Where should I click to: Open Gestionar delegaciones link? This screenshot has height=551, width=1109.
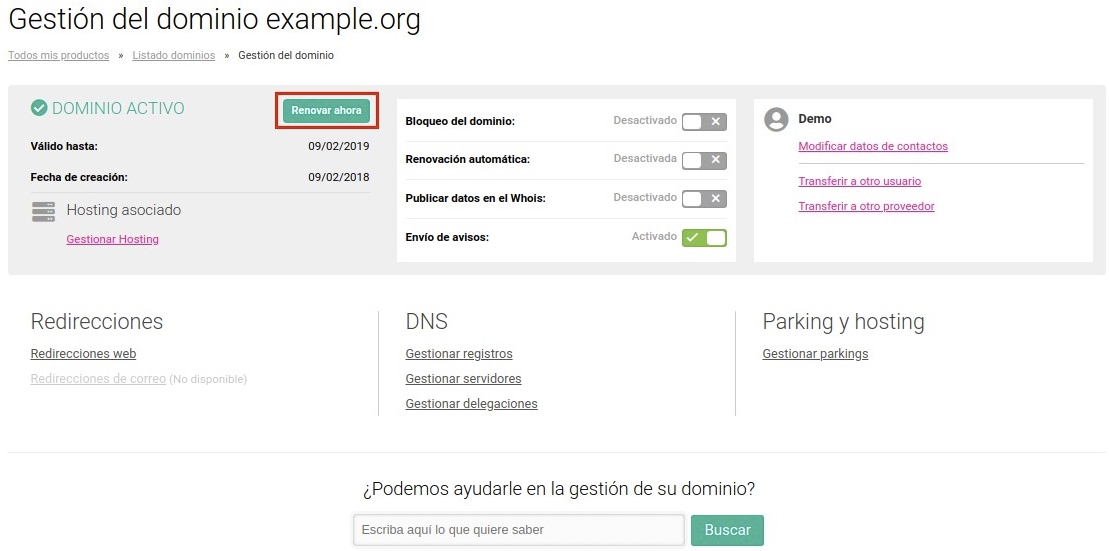point(471,404)
